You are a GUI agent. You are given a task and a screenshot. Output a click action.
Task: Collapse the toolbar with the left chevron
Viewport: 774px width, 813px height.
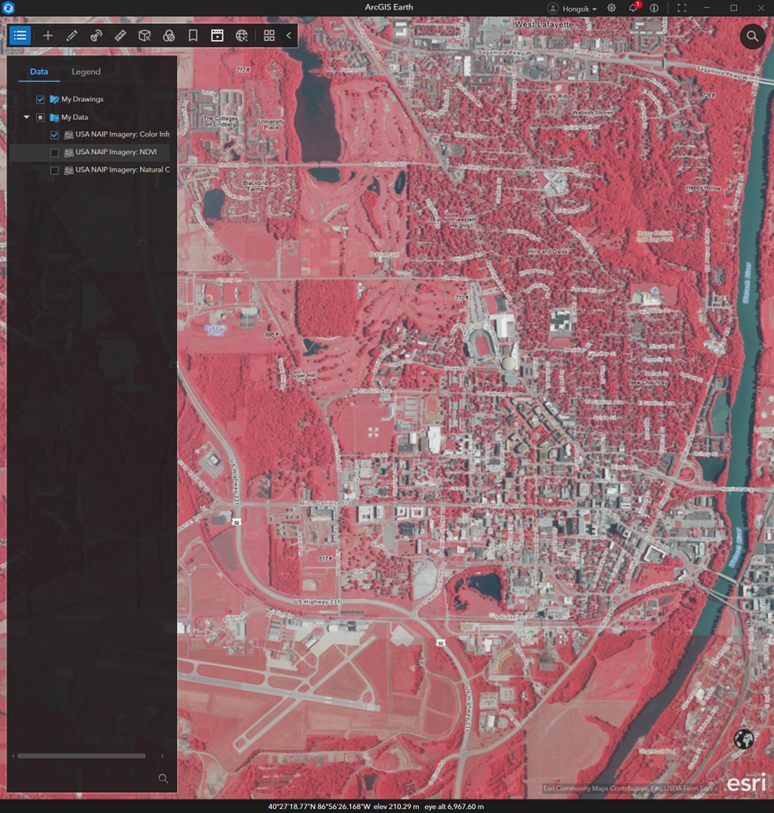pos(289,36)
